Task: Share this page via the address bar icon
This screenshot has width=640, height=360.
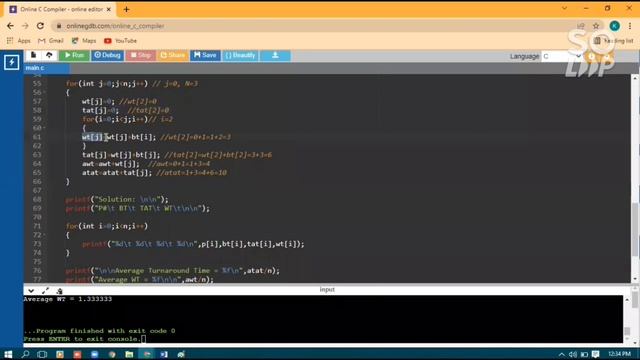Action: (581, 26)
